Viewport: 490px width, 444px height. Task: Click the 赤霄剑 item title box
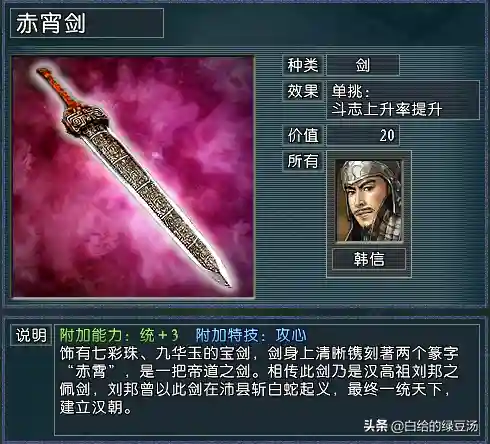(x=87, y=23)
